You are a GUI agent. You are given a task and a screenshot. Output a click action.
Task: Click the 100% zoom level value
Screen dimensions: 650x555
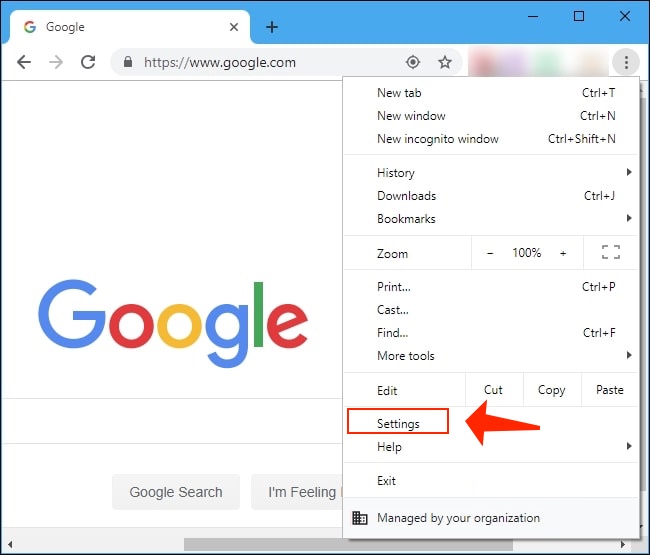[x=526, y=252]
